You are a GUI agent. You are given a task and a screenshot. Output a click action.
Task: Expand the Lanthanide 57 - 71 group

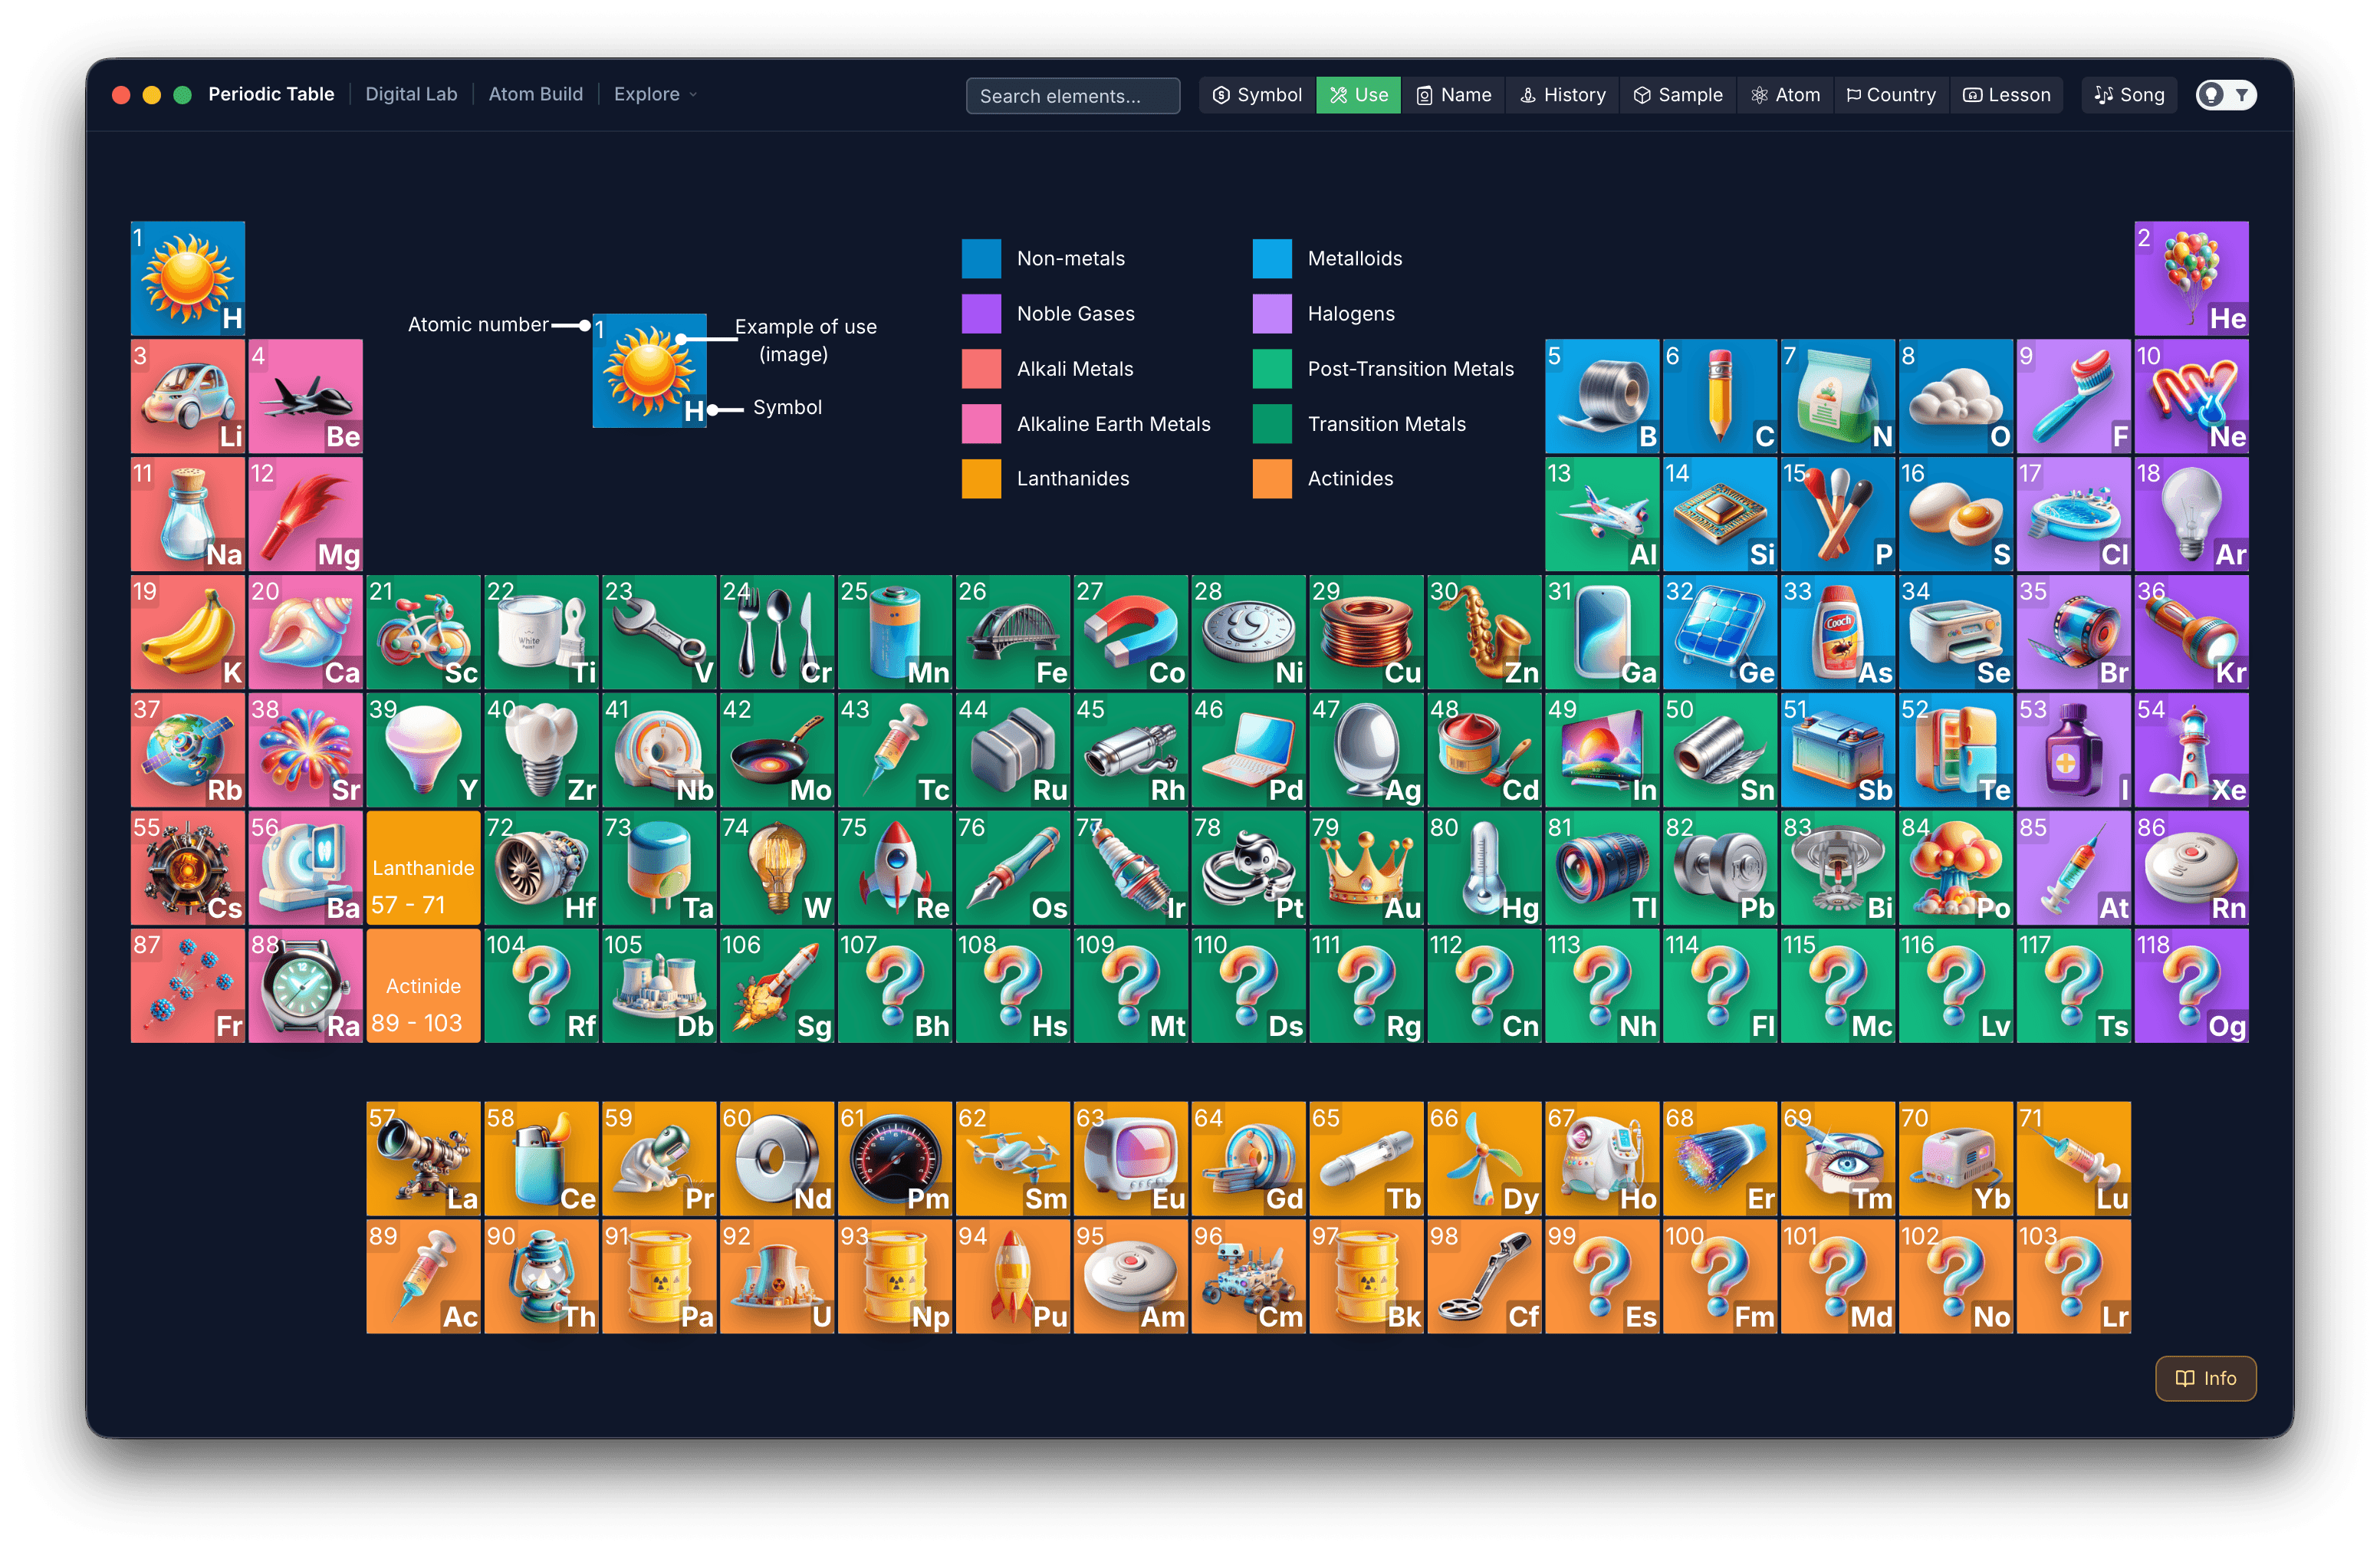coord(424,867)
